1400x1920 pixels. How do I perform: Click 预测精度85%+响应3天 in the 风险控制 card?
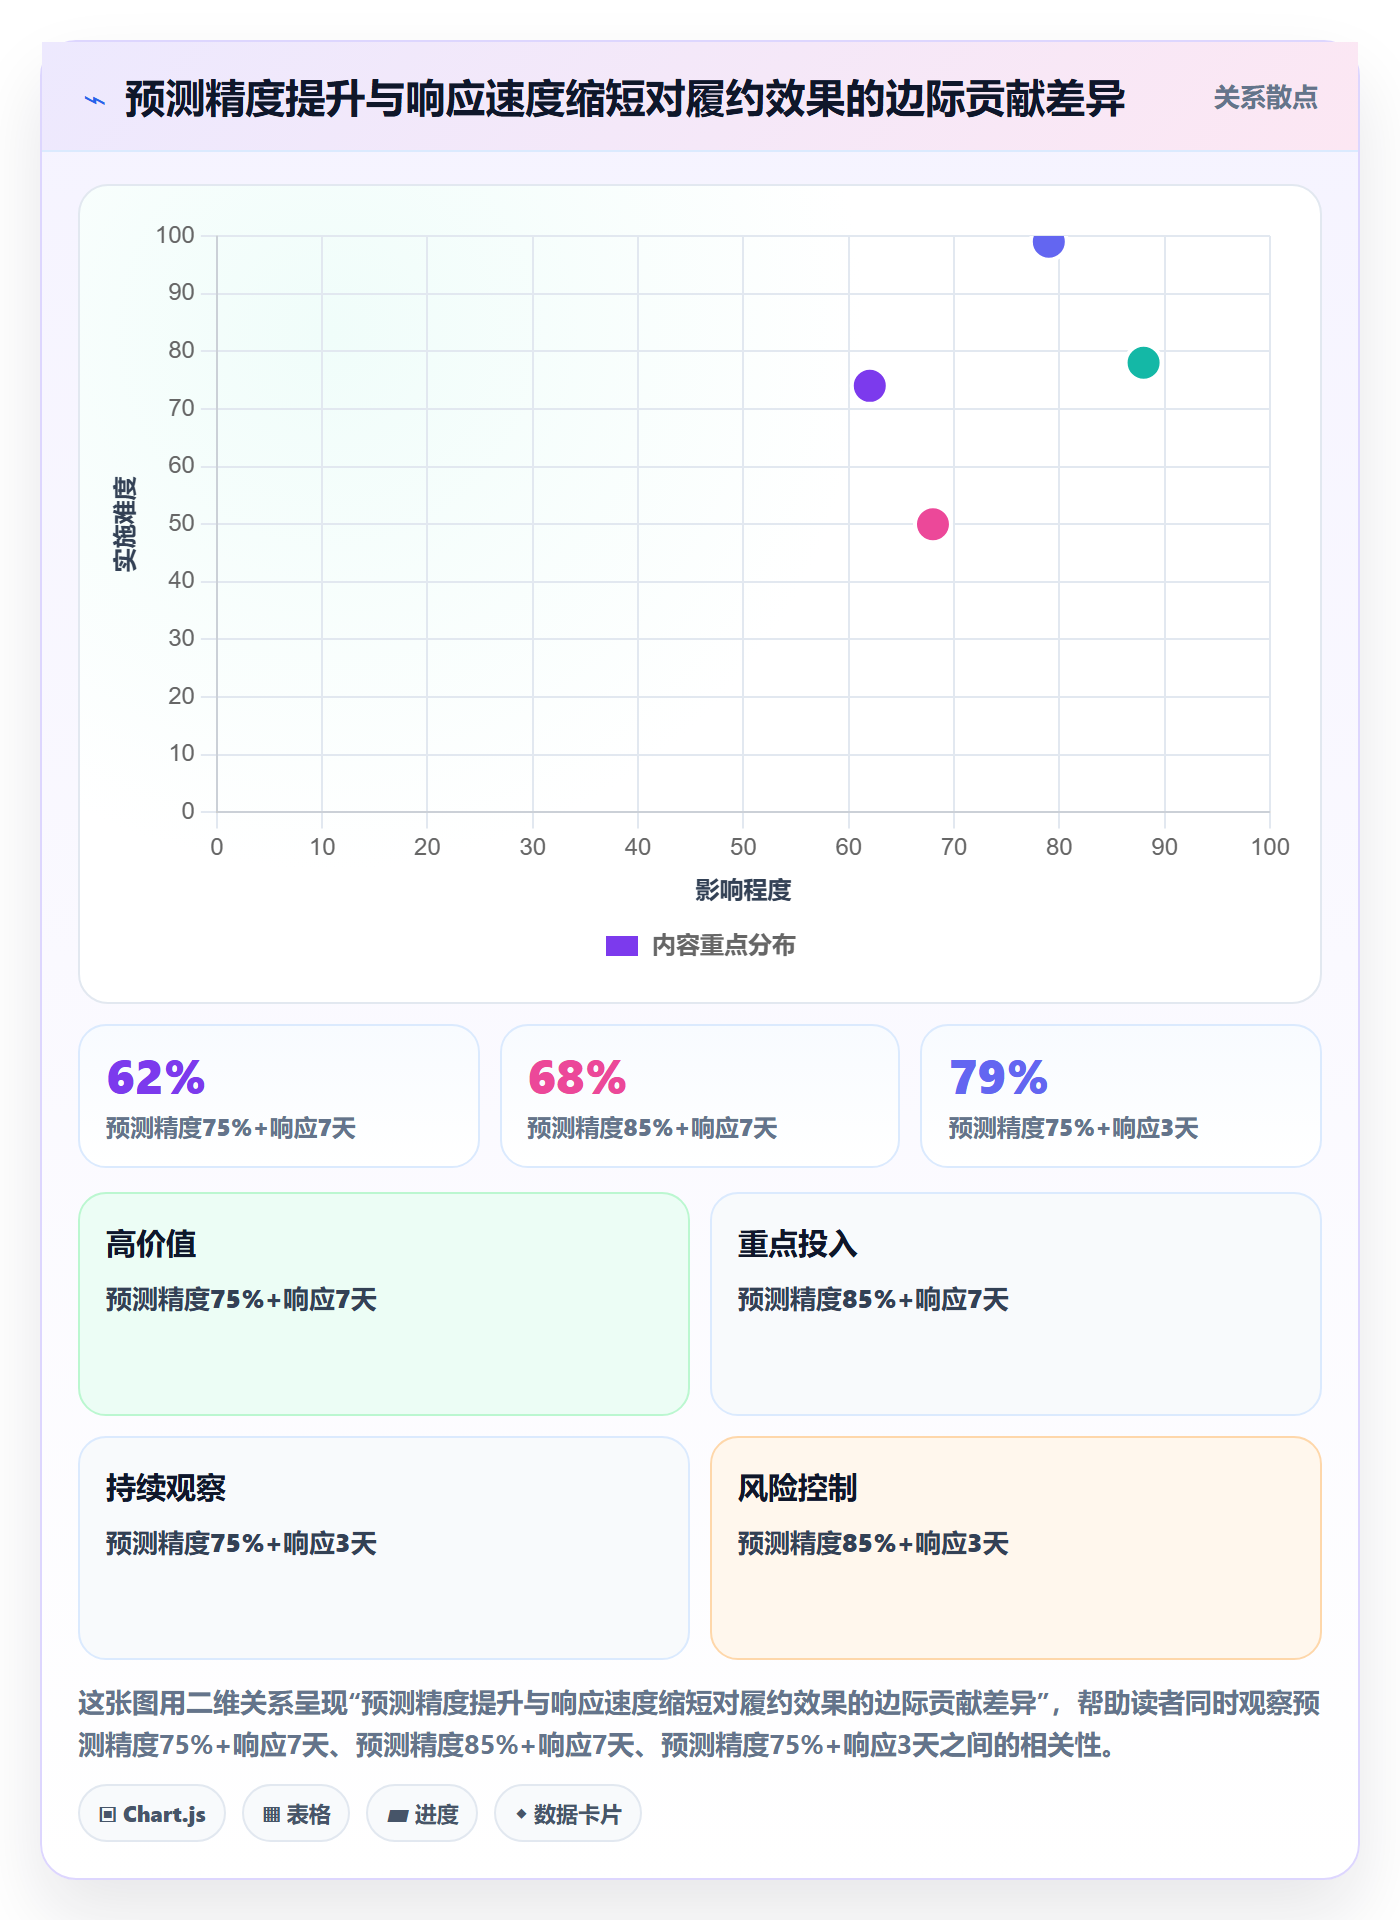point(873,1544)
